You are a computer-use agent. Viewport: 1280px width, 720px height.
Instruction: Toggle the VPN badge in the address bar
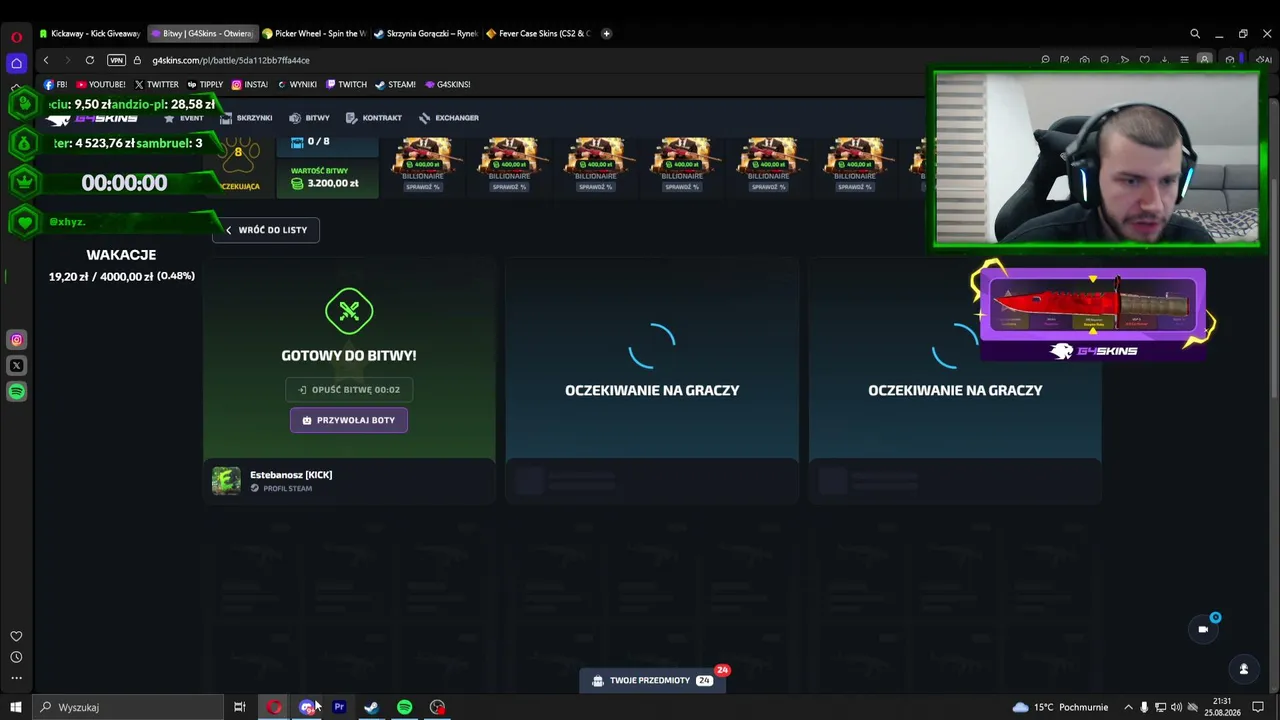coord(117,60)
